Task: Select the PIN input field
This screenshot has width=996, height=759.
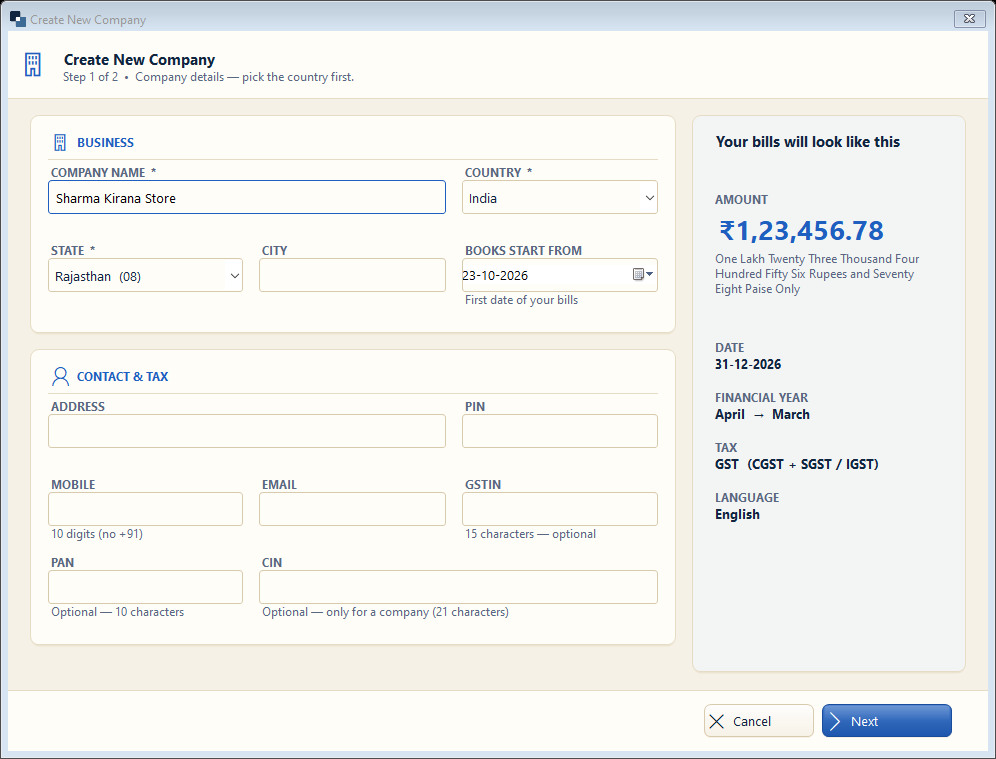Action: pos(560,431)
